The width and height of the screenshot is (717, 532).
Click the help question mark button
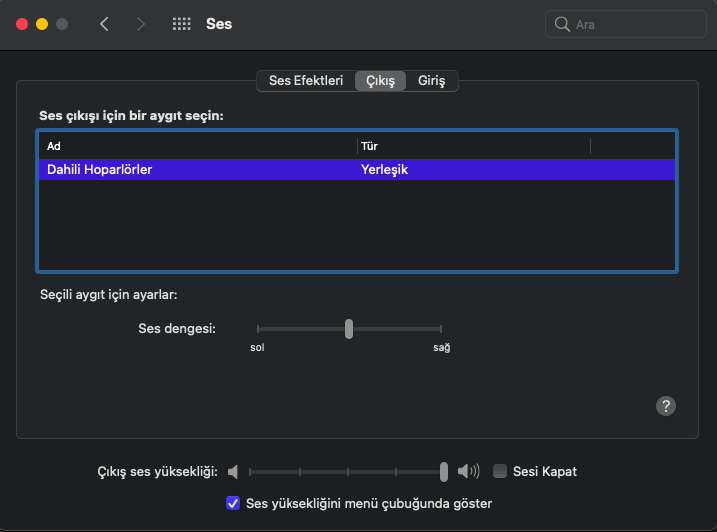(666, 405)
